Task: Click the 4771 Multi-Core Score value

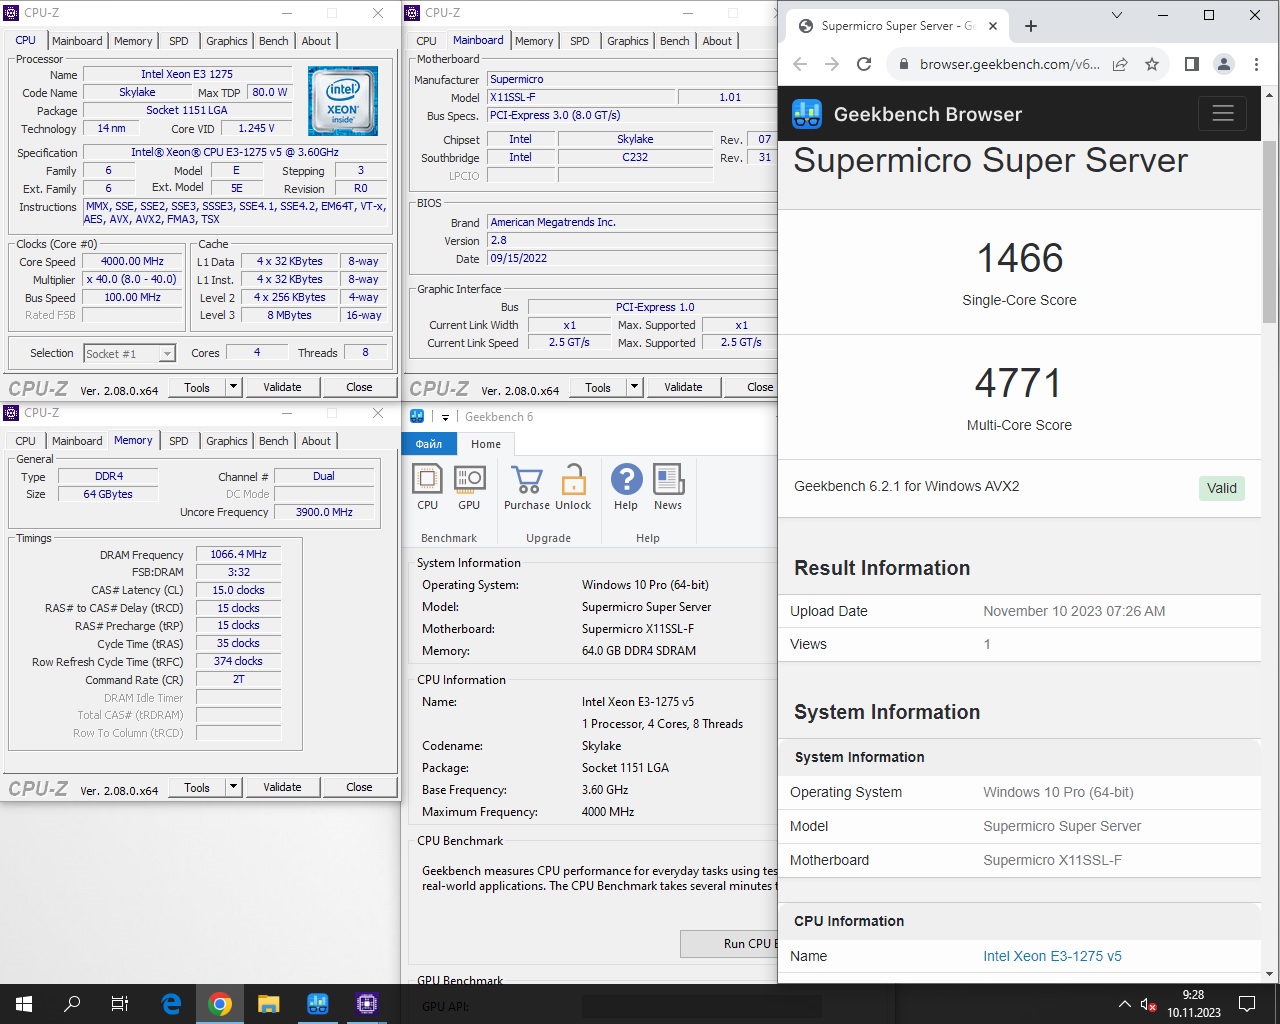Action: point(1019,383)
